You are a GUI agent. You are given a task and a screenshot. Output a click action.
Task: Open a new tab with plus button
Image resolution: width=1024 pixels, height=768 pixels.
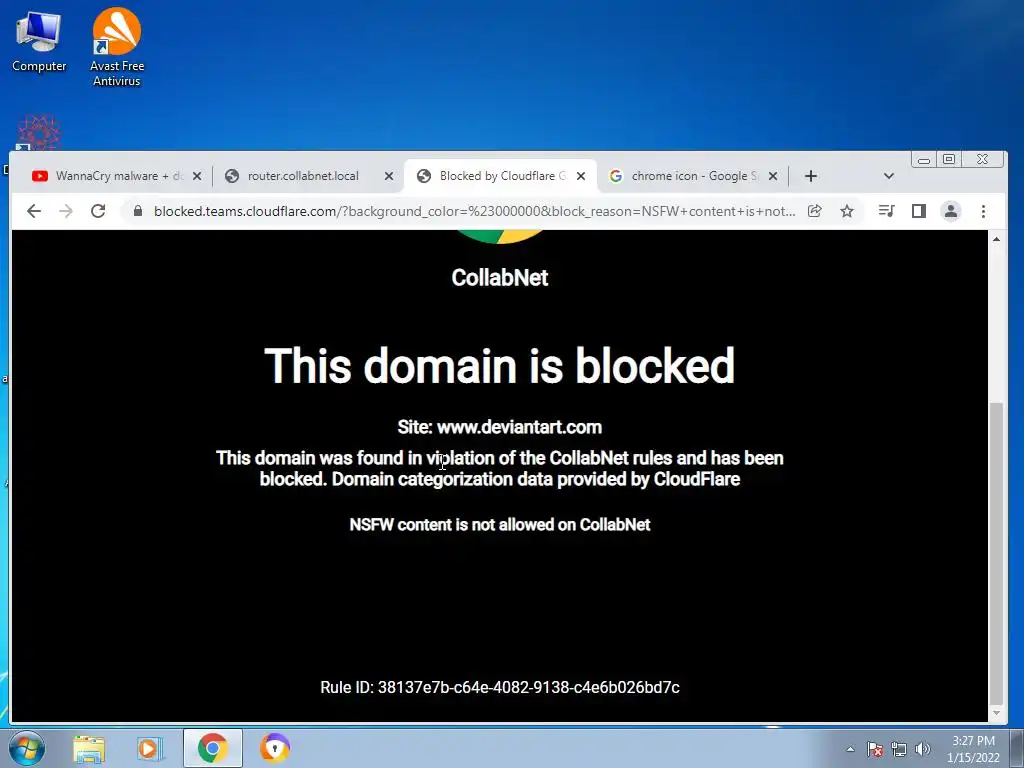(x=810, y=176)
